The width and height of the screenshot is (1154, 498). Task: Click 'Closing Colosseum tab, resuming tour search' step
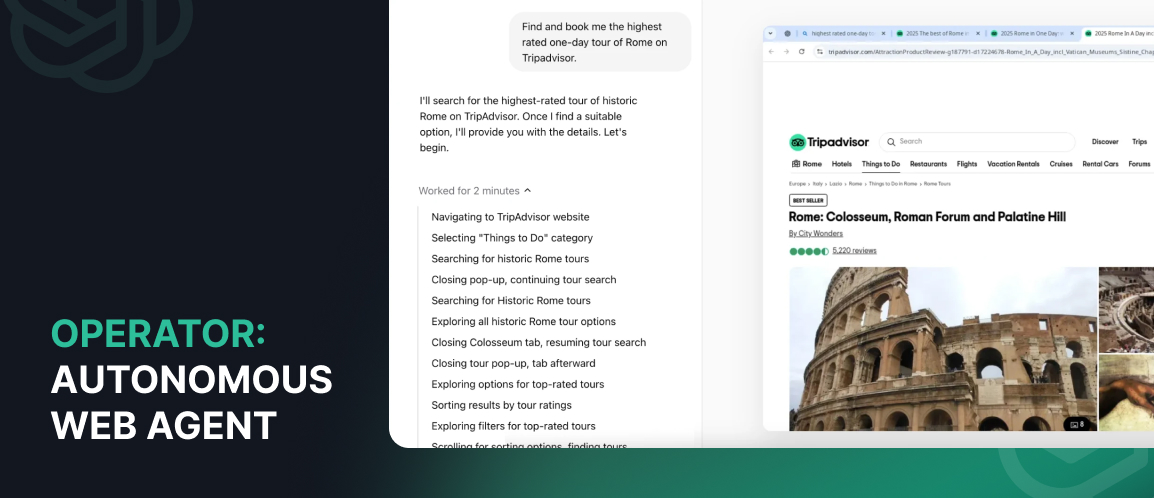(x=539, y=342)
